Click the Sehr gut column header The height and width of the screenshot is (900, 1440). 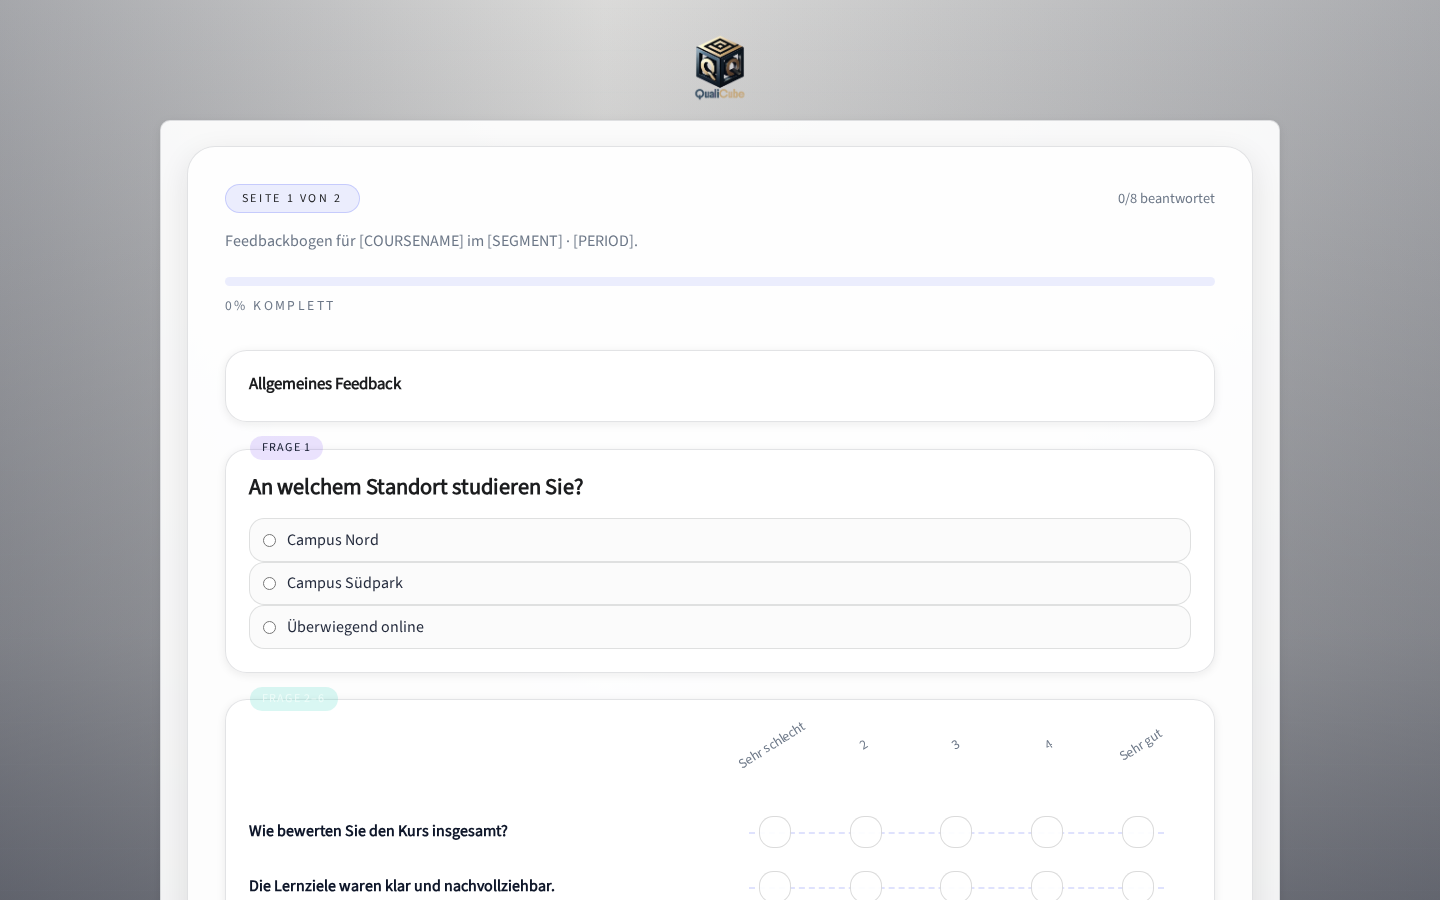point(1140,745)
